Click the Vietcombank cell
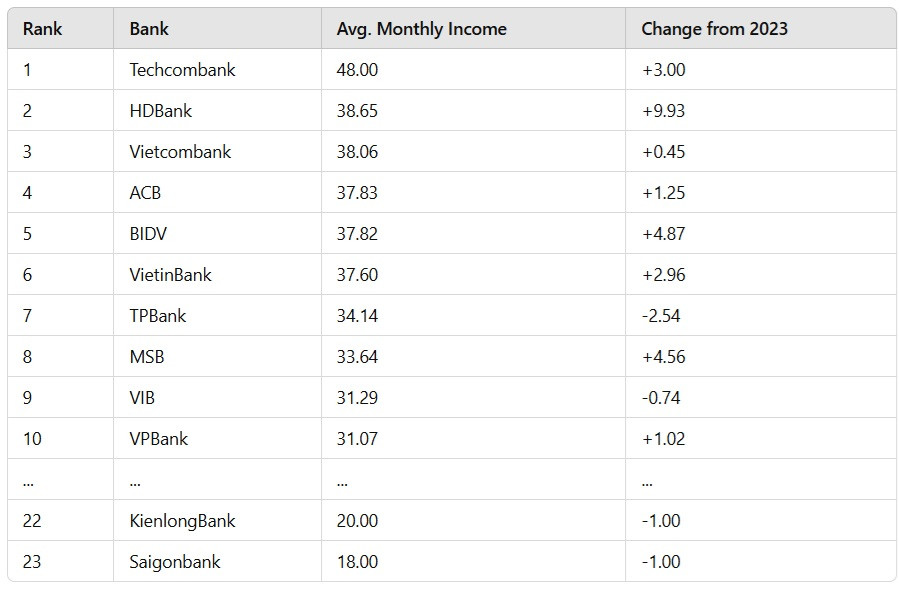899x592 pixels. pos(180,152)
